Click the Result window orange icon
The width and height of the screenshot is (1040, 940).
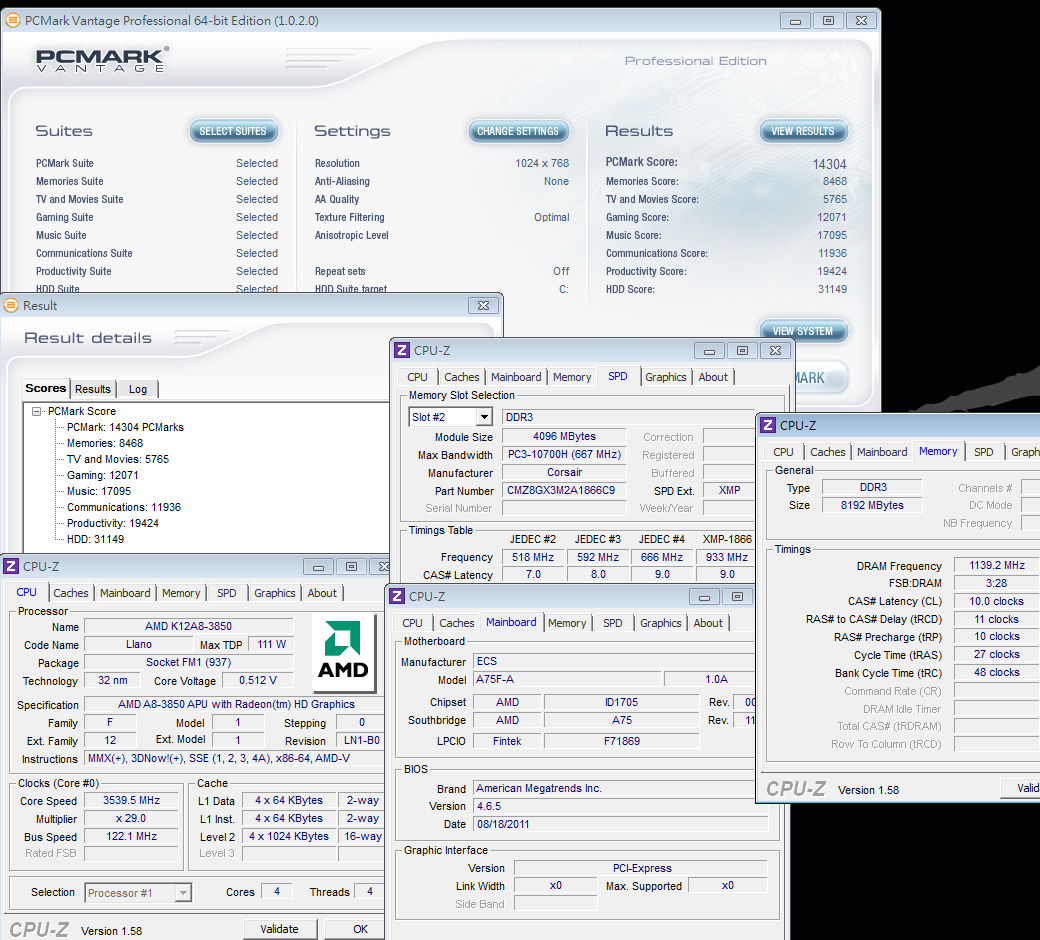pos(11,306)
